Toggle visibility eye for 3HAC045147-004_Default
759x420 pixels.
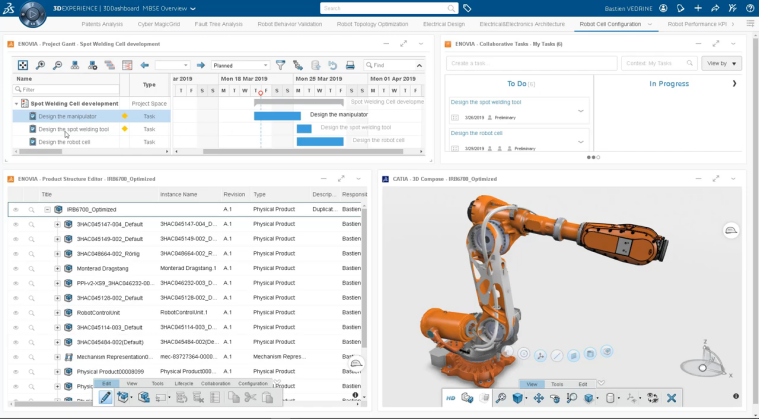click(x=15, y=225)
